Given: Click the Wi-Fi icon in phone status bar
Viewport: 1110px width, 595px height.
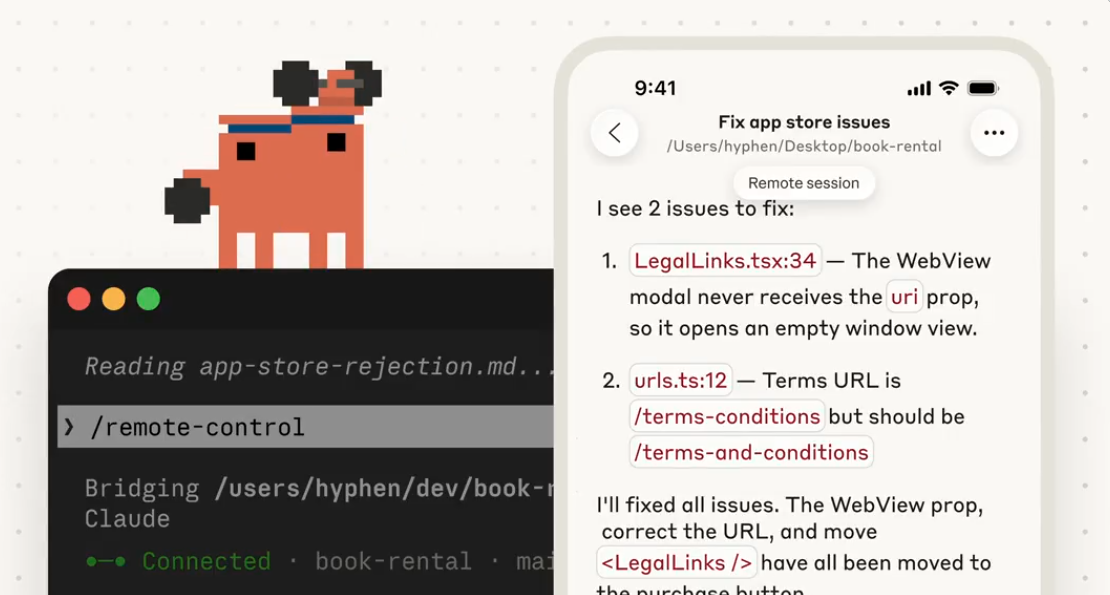Looking at the screenshot, I should coord(949,88).
